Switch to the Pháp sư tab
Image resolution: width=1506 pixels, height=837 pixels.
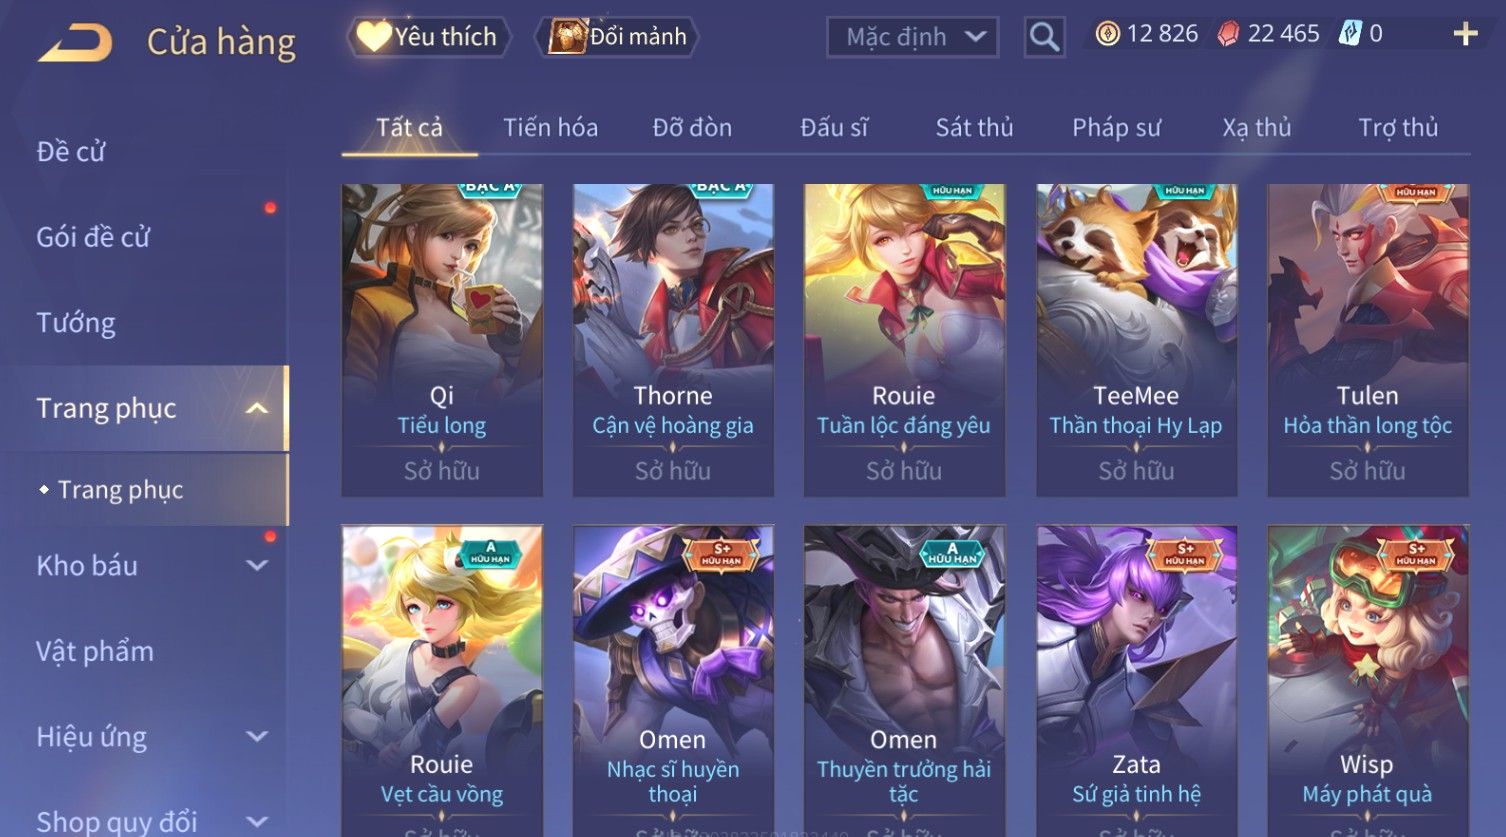click(x=1116, y=128)
